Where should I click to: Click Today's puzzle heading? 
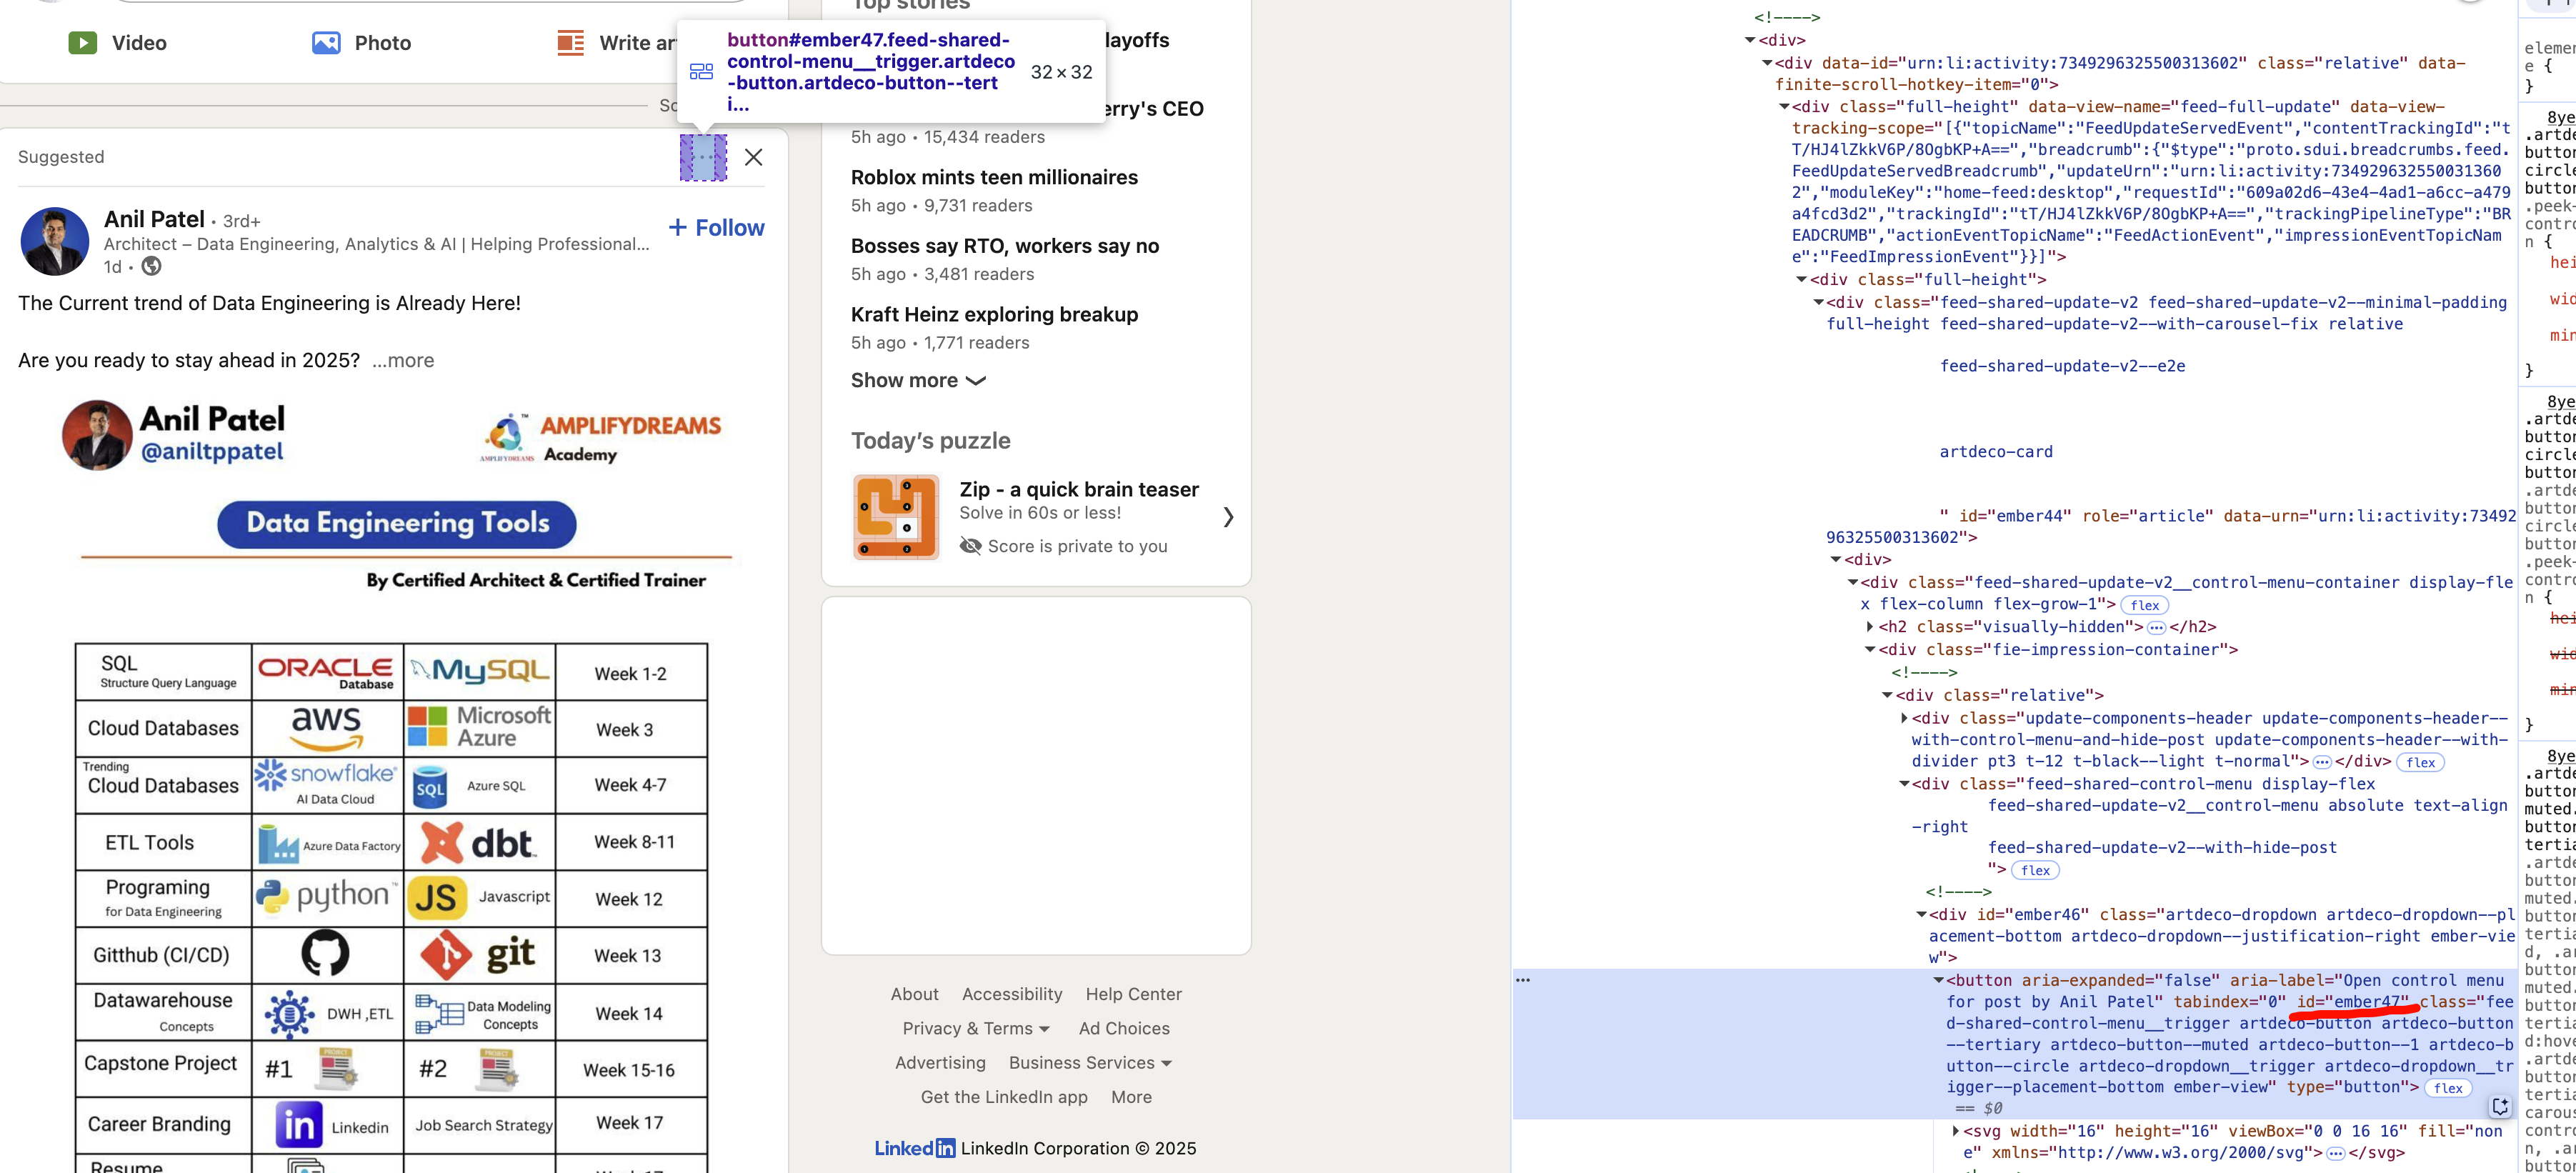(x=930, y=441)
